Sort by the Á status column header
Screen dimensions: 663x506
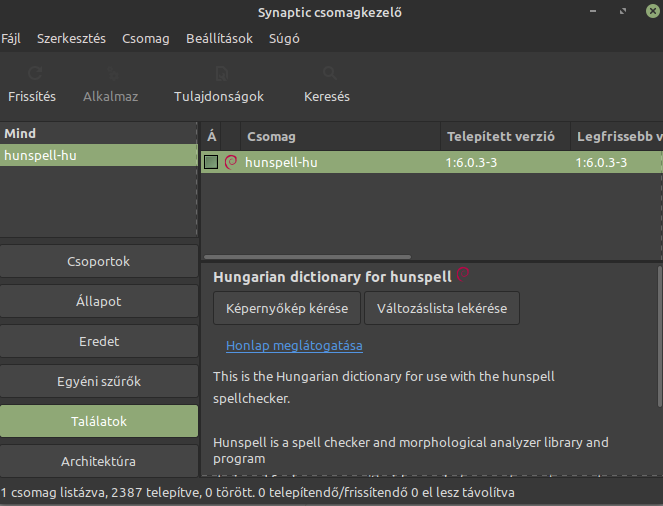pyautogui.click(x=211, y=137)
